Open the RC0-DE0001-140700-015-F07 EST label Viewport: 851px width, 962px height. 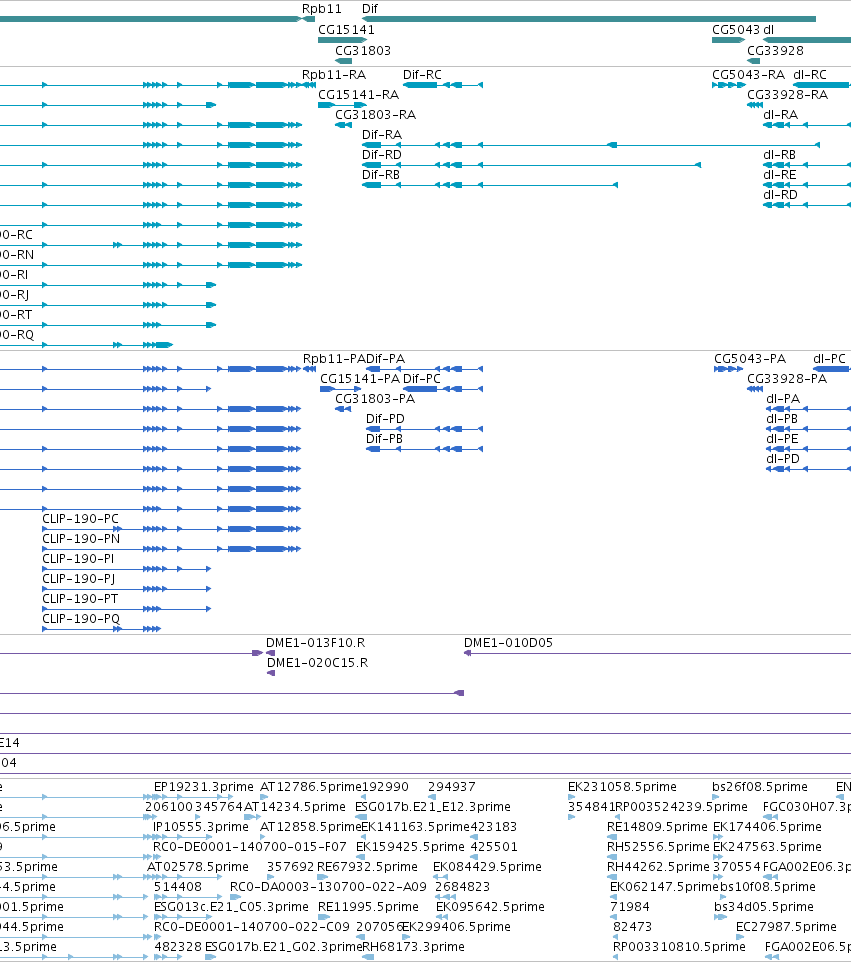[250, 847]
